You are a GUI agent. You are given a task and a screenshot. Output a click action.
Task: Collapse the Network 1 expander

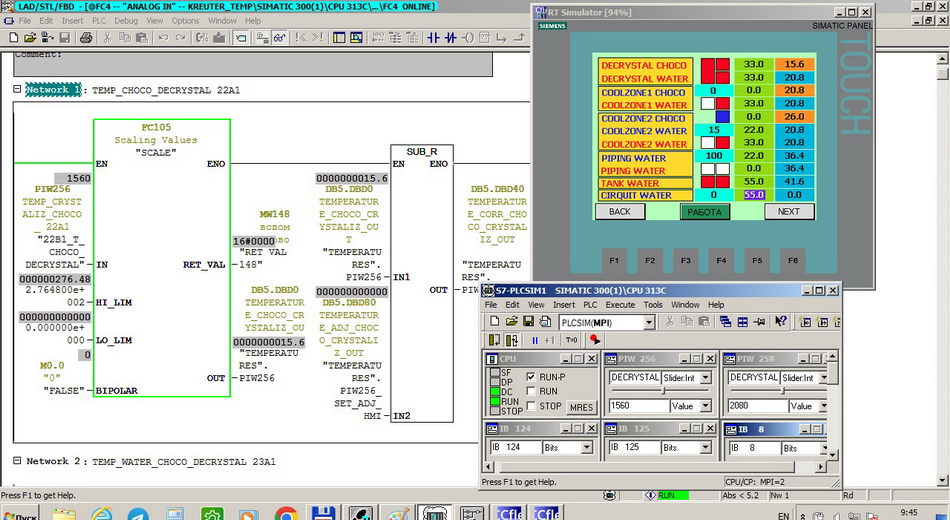(x=17, y=90)
